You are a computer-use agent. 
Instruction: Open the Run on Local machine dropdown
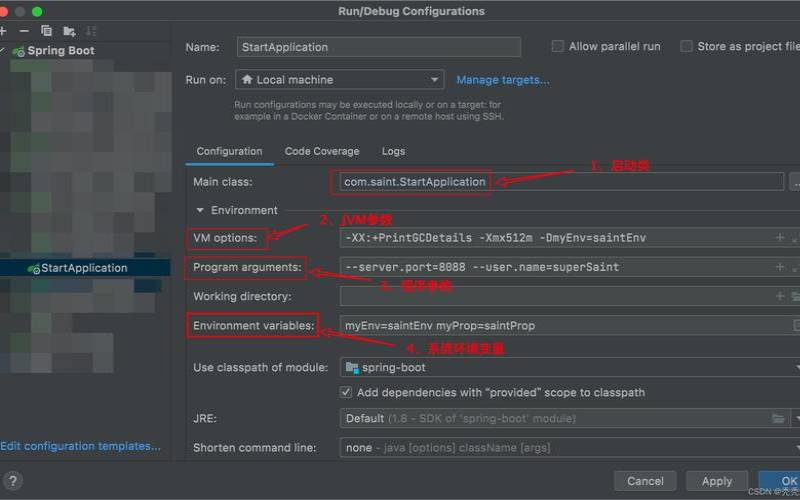(x=340, y=80)
